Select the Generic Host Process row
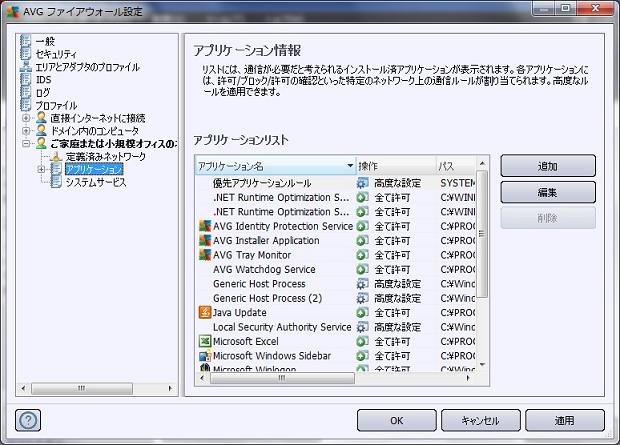The image size is (620, 445). (337, 284)
